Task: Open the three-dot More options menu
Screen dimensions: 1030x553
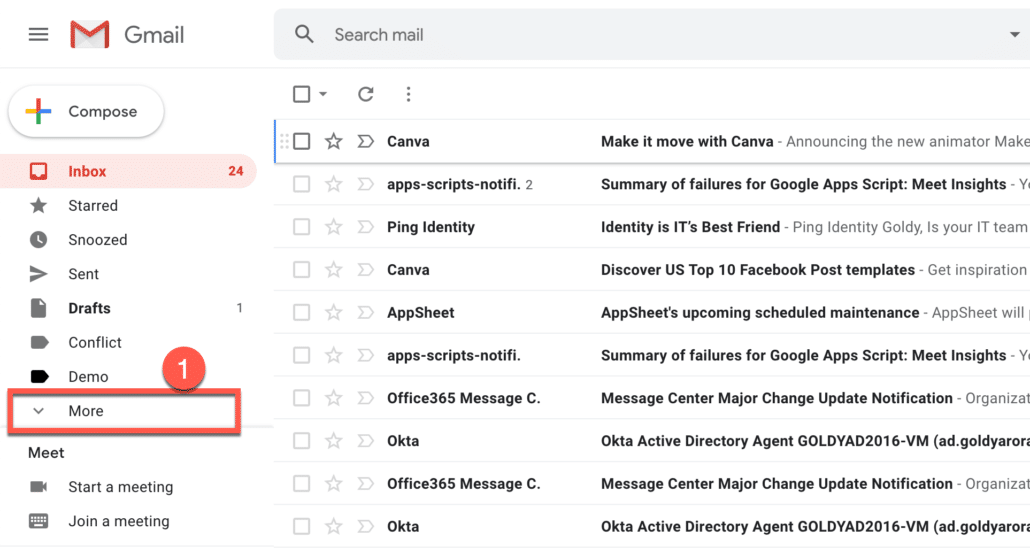Action: 409,94
